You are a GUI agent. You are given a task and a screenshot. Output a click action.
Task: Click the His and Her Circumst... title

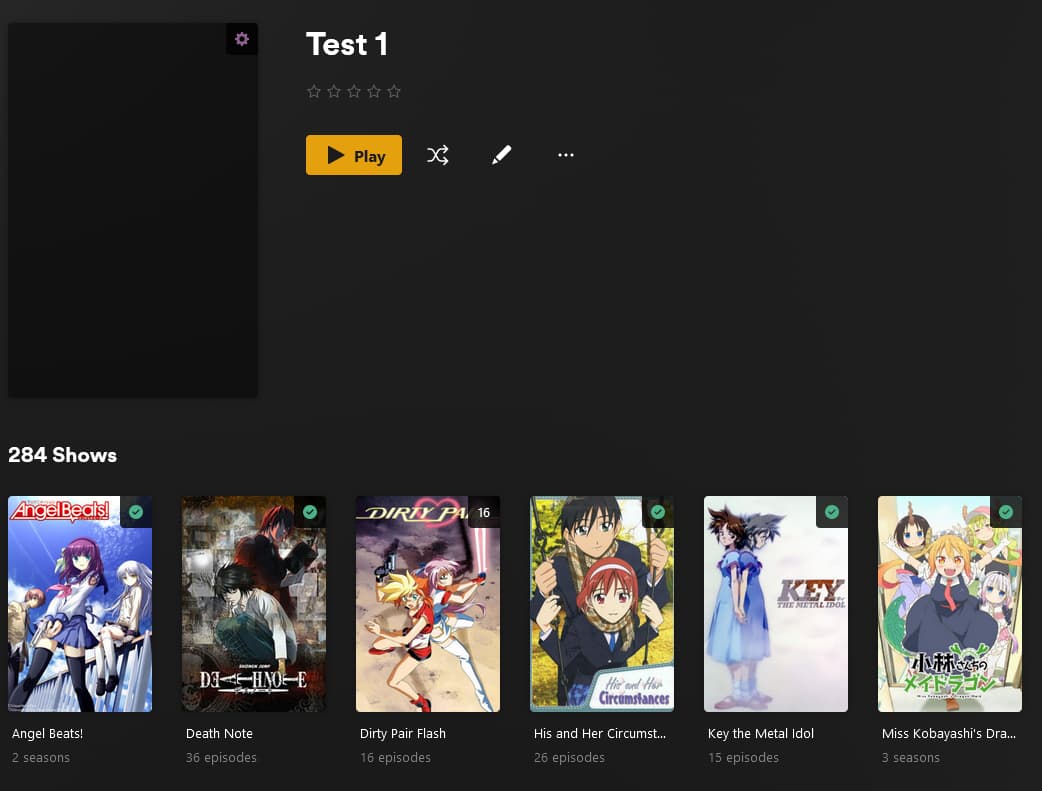599,733
